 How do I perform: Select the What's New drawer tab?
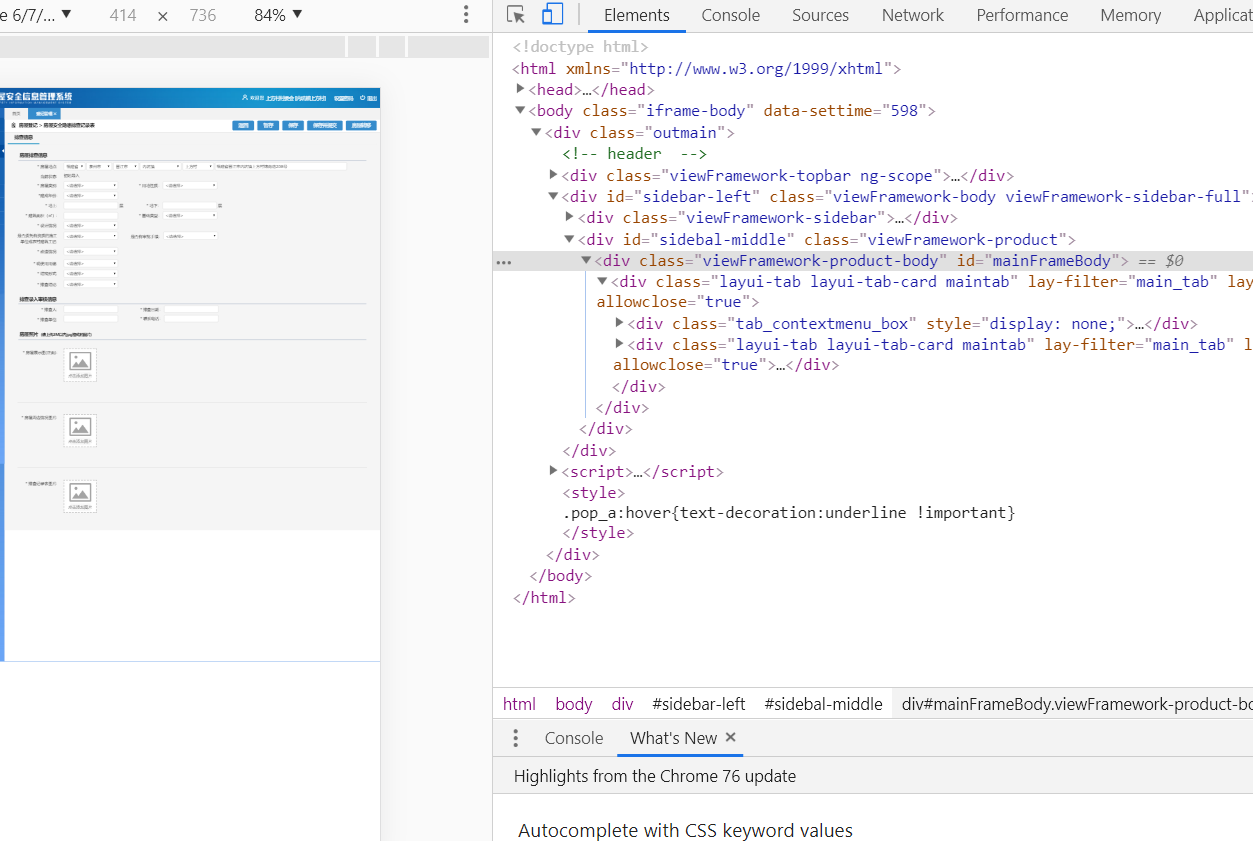click(673, 738)
